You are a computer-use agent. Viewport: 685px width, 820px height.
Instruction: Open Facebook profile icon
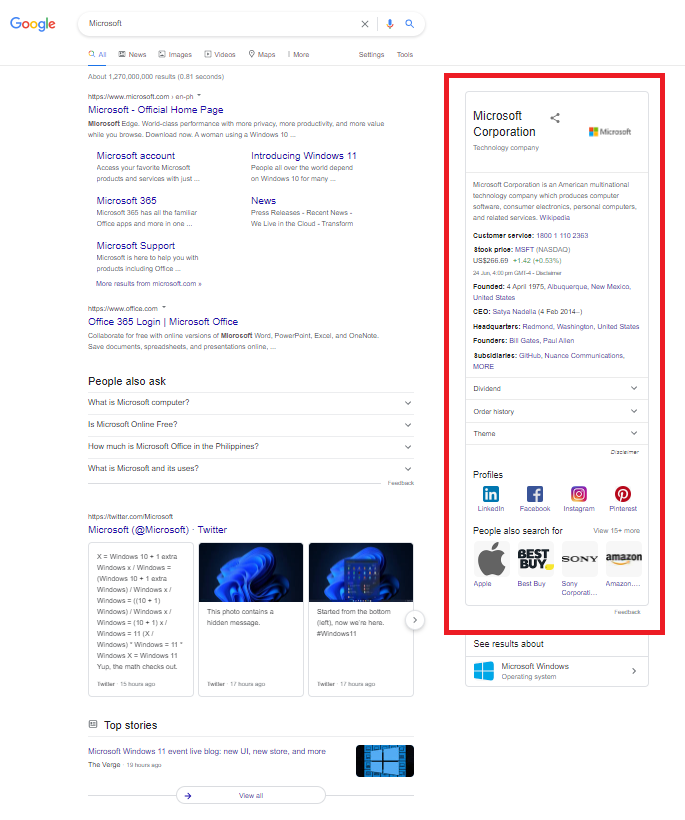tap(534, 494)
